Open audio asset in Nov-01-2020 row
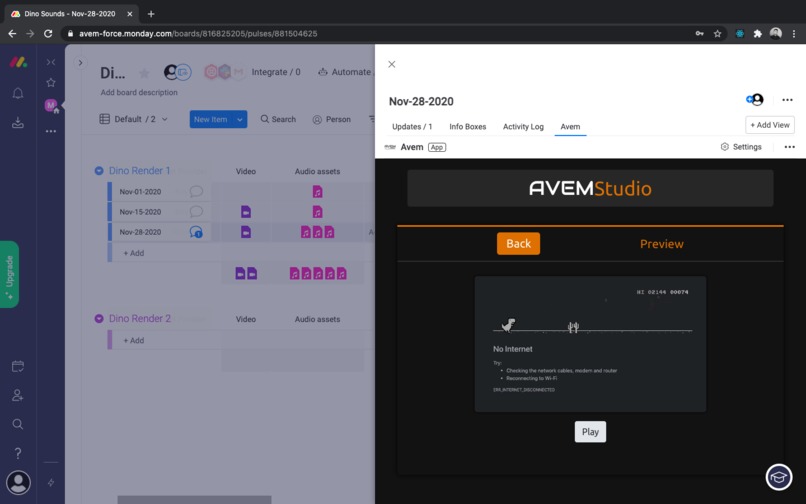 (317, 191)
